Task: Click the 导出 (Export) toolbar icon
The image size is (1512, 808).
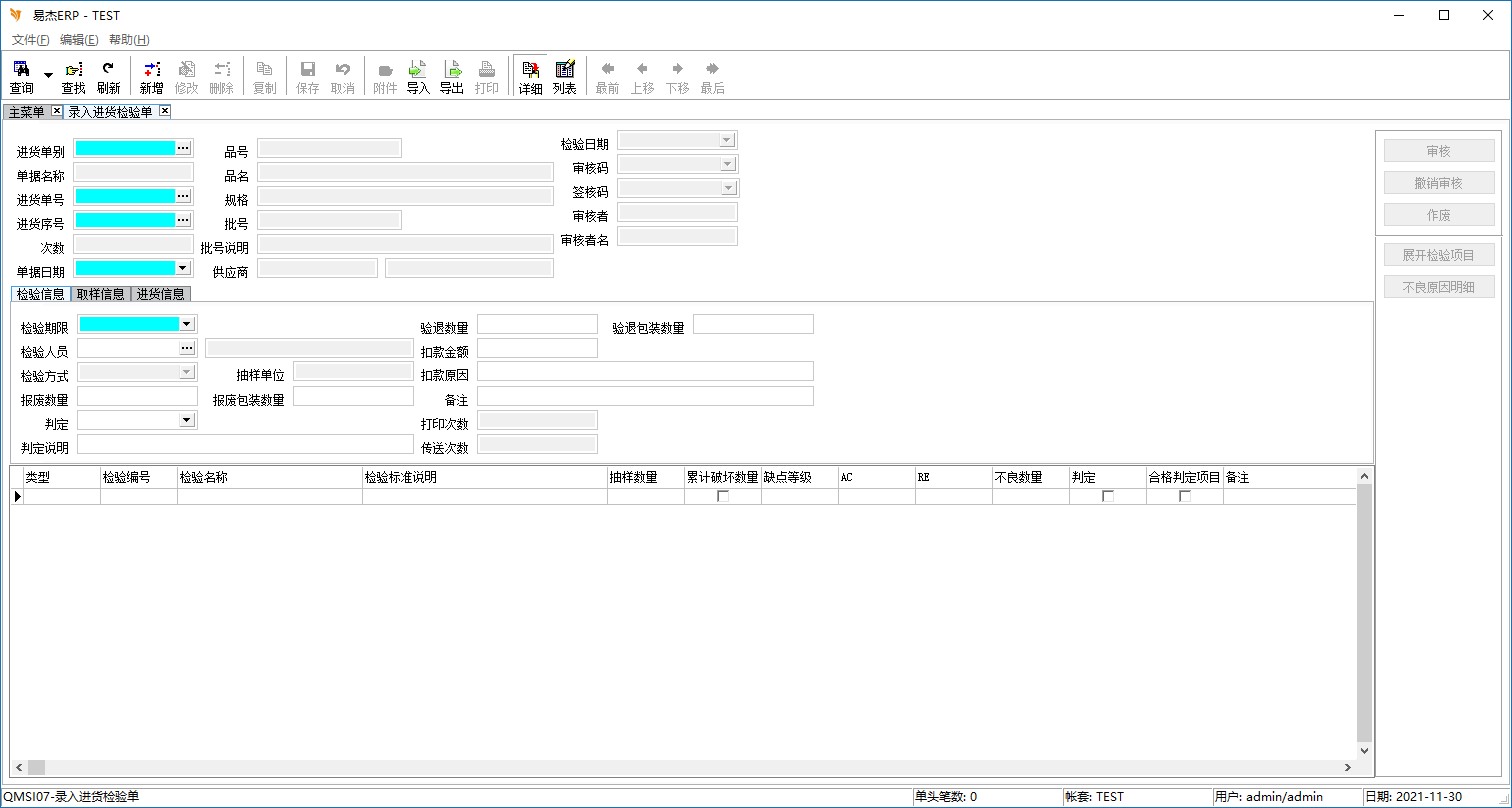Action: [x=452, y=76]
